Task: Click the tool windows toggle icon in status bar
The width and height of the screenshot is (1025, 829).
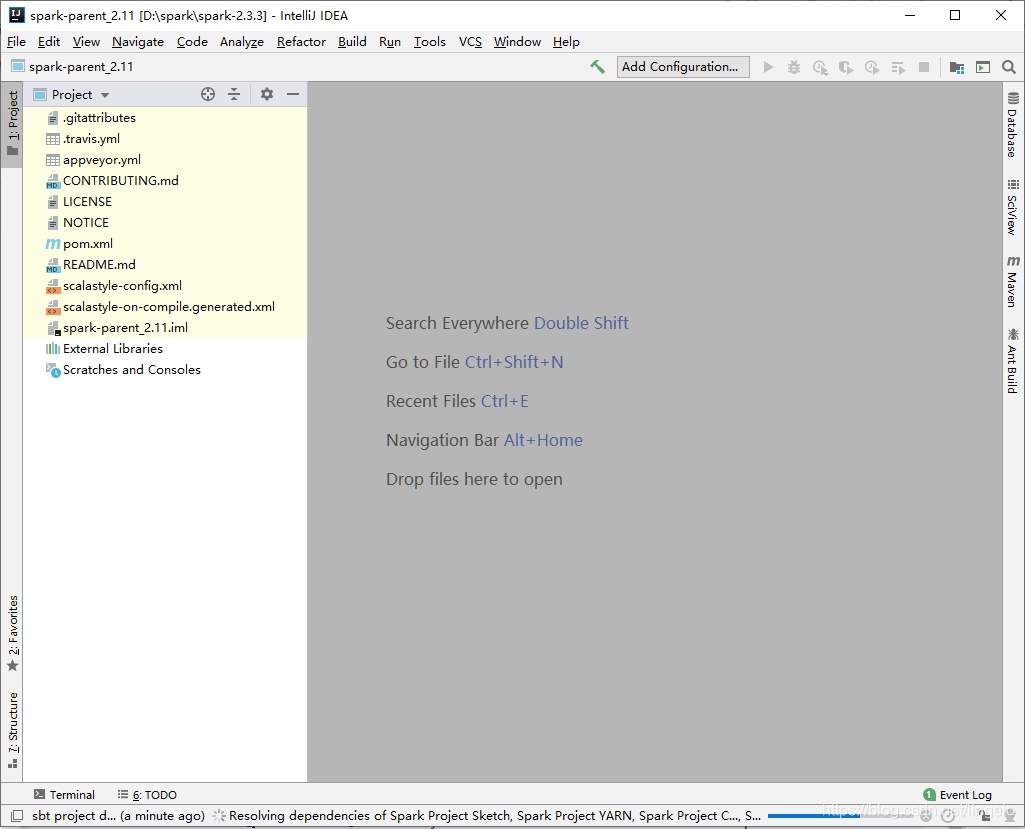Action: point(17,815)
